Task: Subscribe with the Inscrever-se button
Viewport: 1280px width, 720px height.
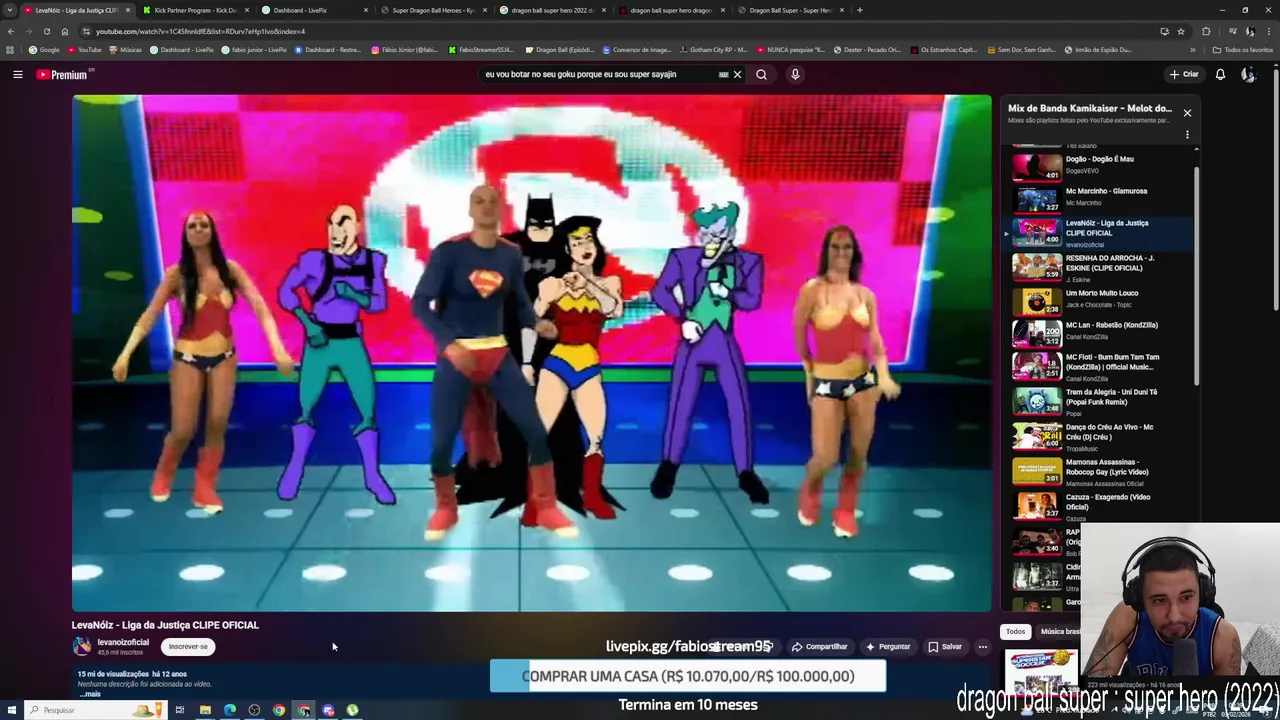Action: point(188,647)
